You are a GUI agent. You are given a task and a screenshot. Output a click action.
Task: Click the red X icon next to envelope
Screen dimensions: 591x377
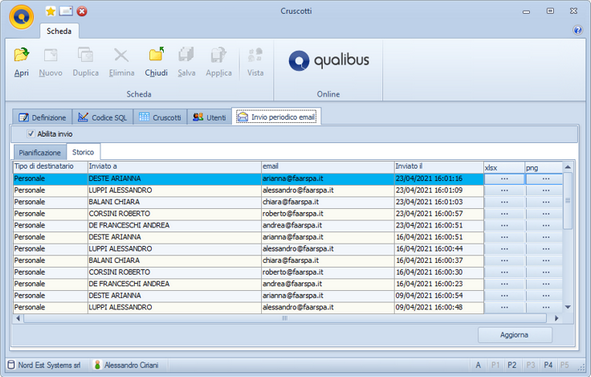click(x=82, y=11)
